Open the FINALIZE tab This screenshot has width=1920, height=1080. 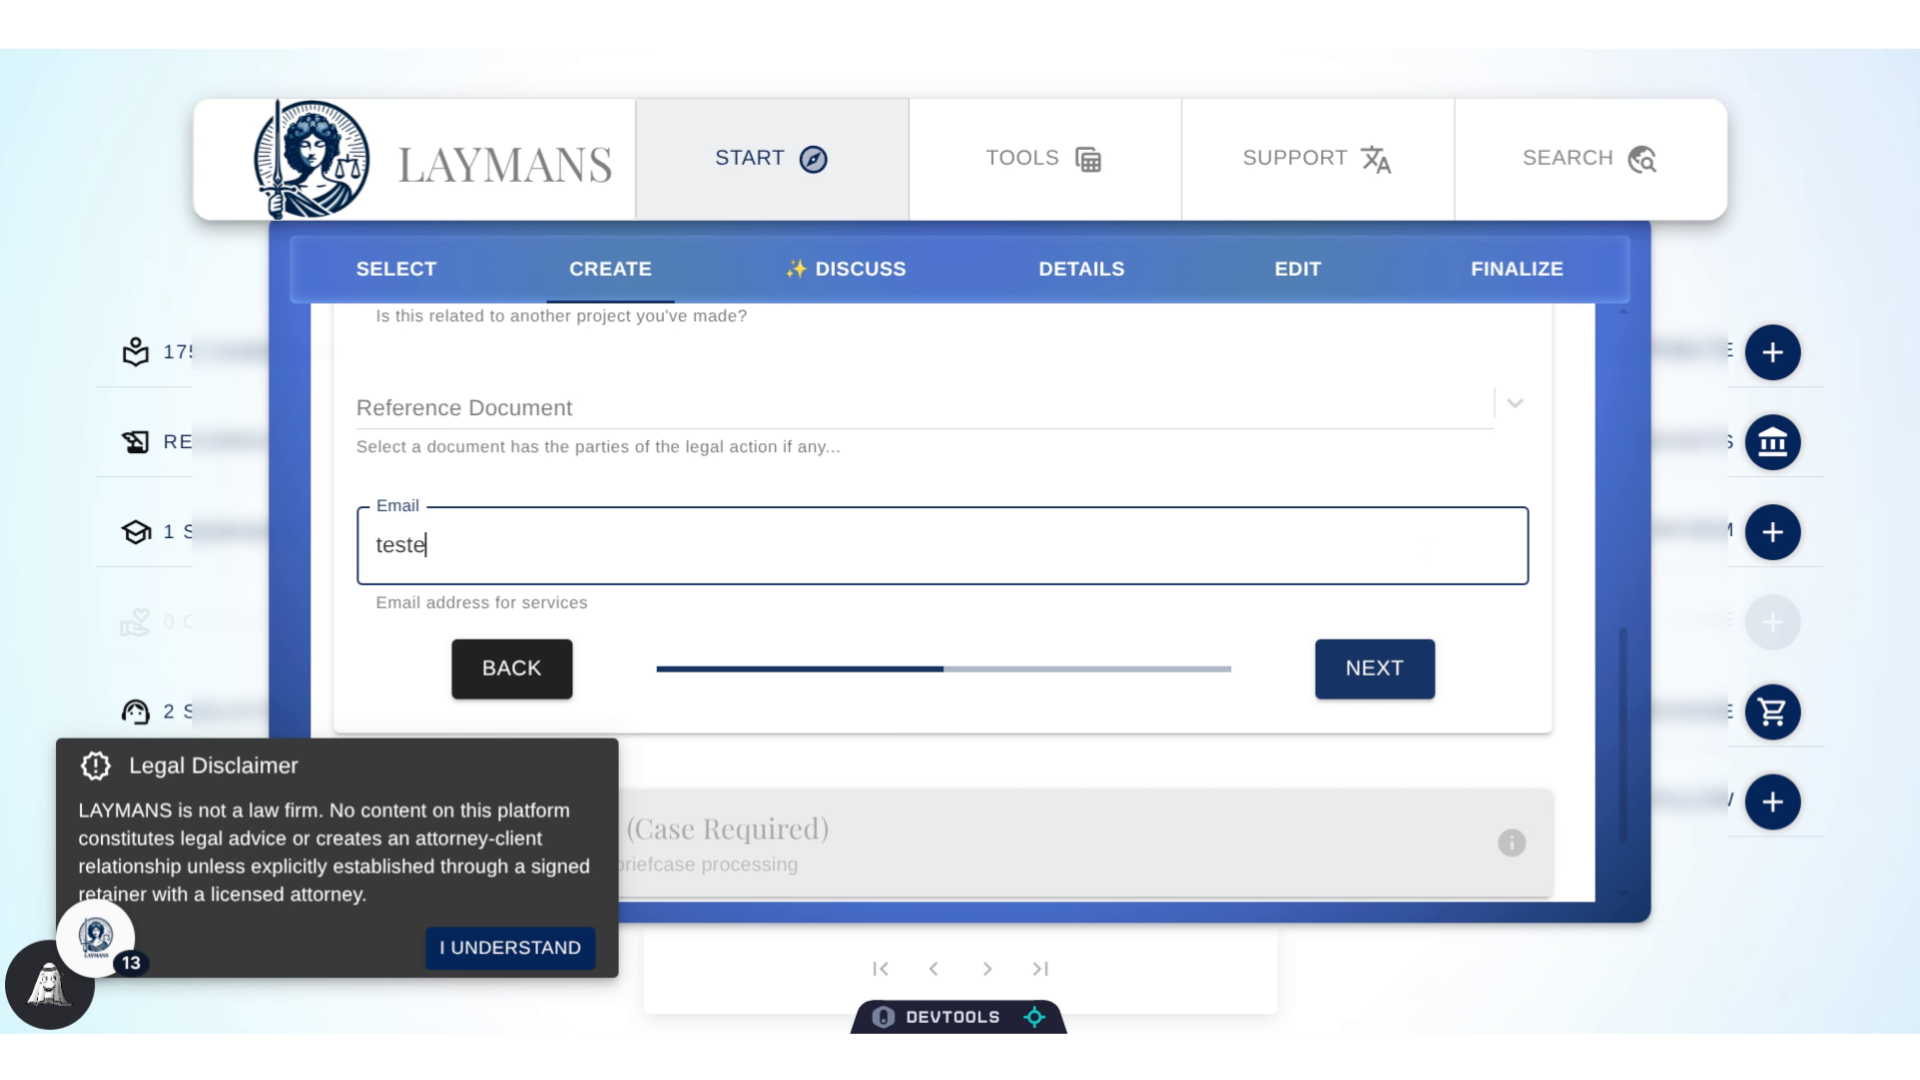coord(1517,268)
